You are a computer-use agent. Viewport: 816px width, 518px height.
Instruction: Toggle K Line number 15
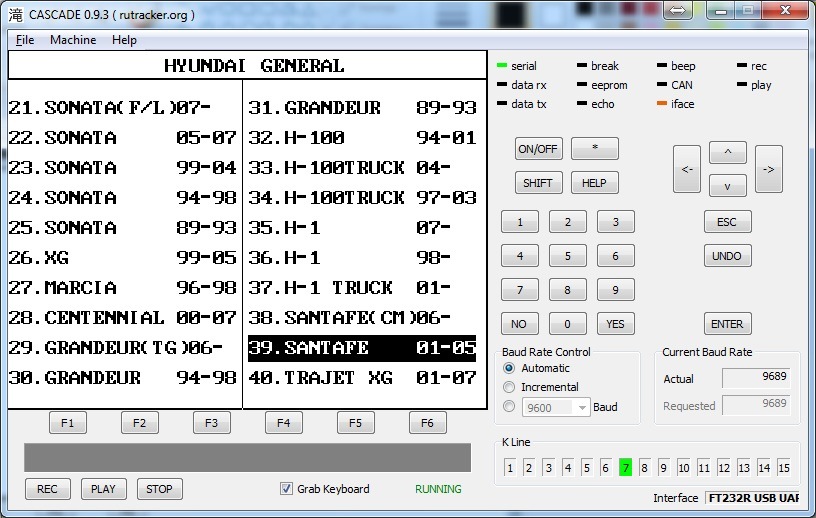(x=784, y=468)
